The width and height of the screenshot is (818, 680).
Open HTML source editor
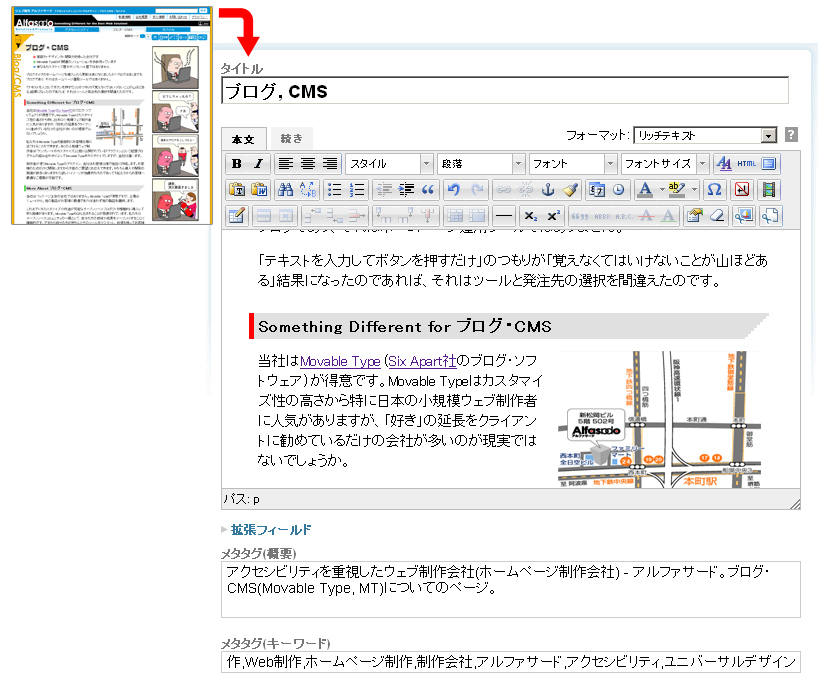(747, 164)
